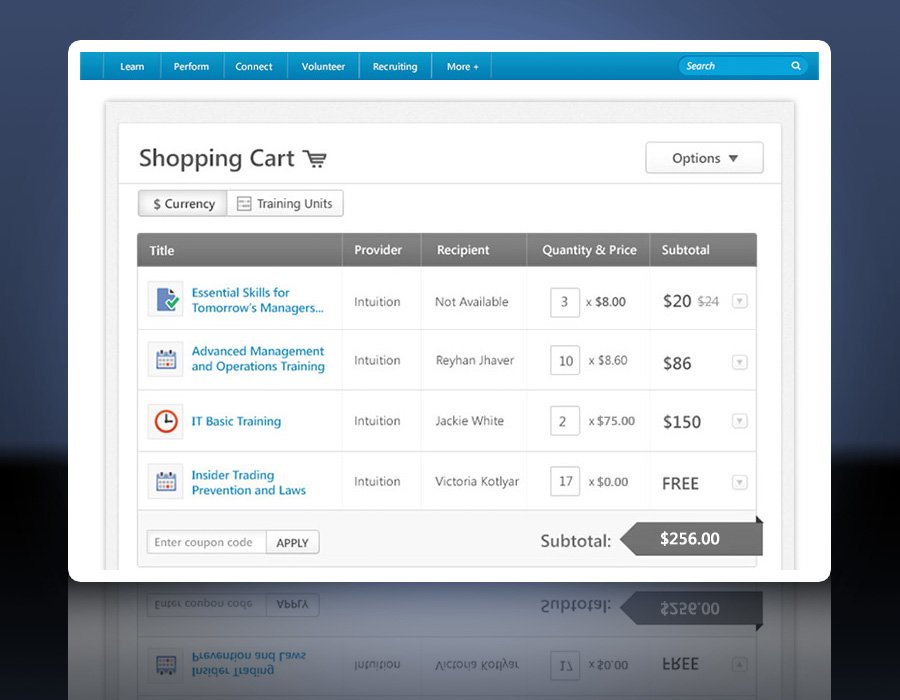The image size is (900, 700).
Task: Click the FREE subtotal value
Action: tap(680, 484)
